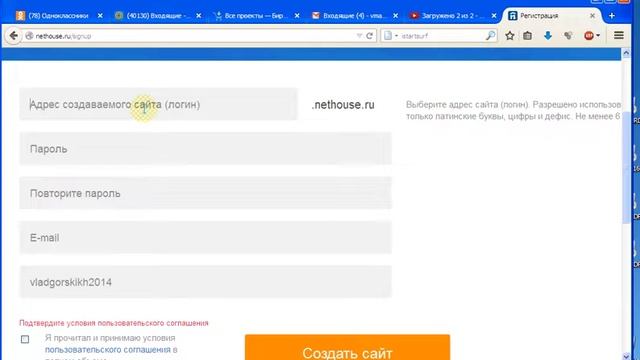The width and height of the screenshot is (640, 360).
Task: Open a new tab with plus button
Action: [x=611, y=16]
